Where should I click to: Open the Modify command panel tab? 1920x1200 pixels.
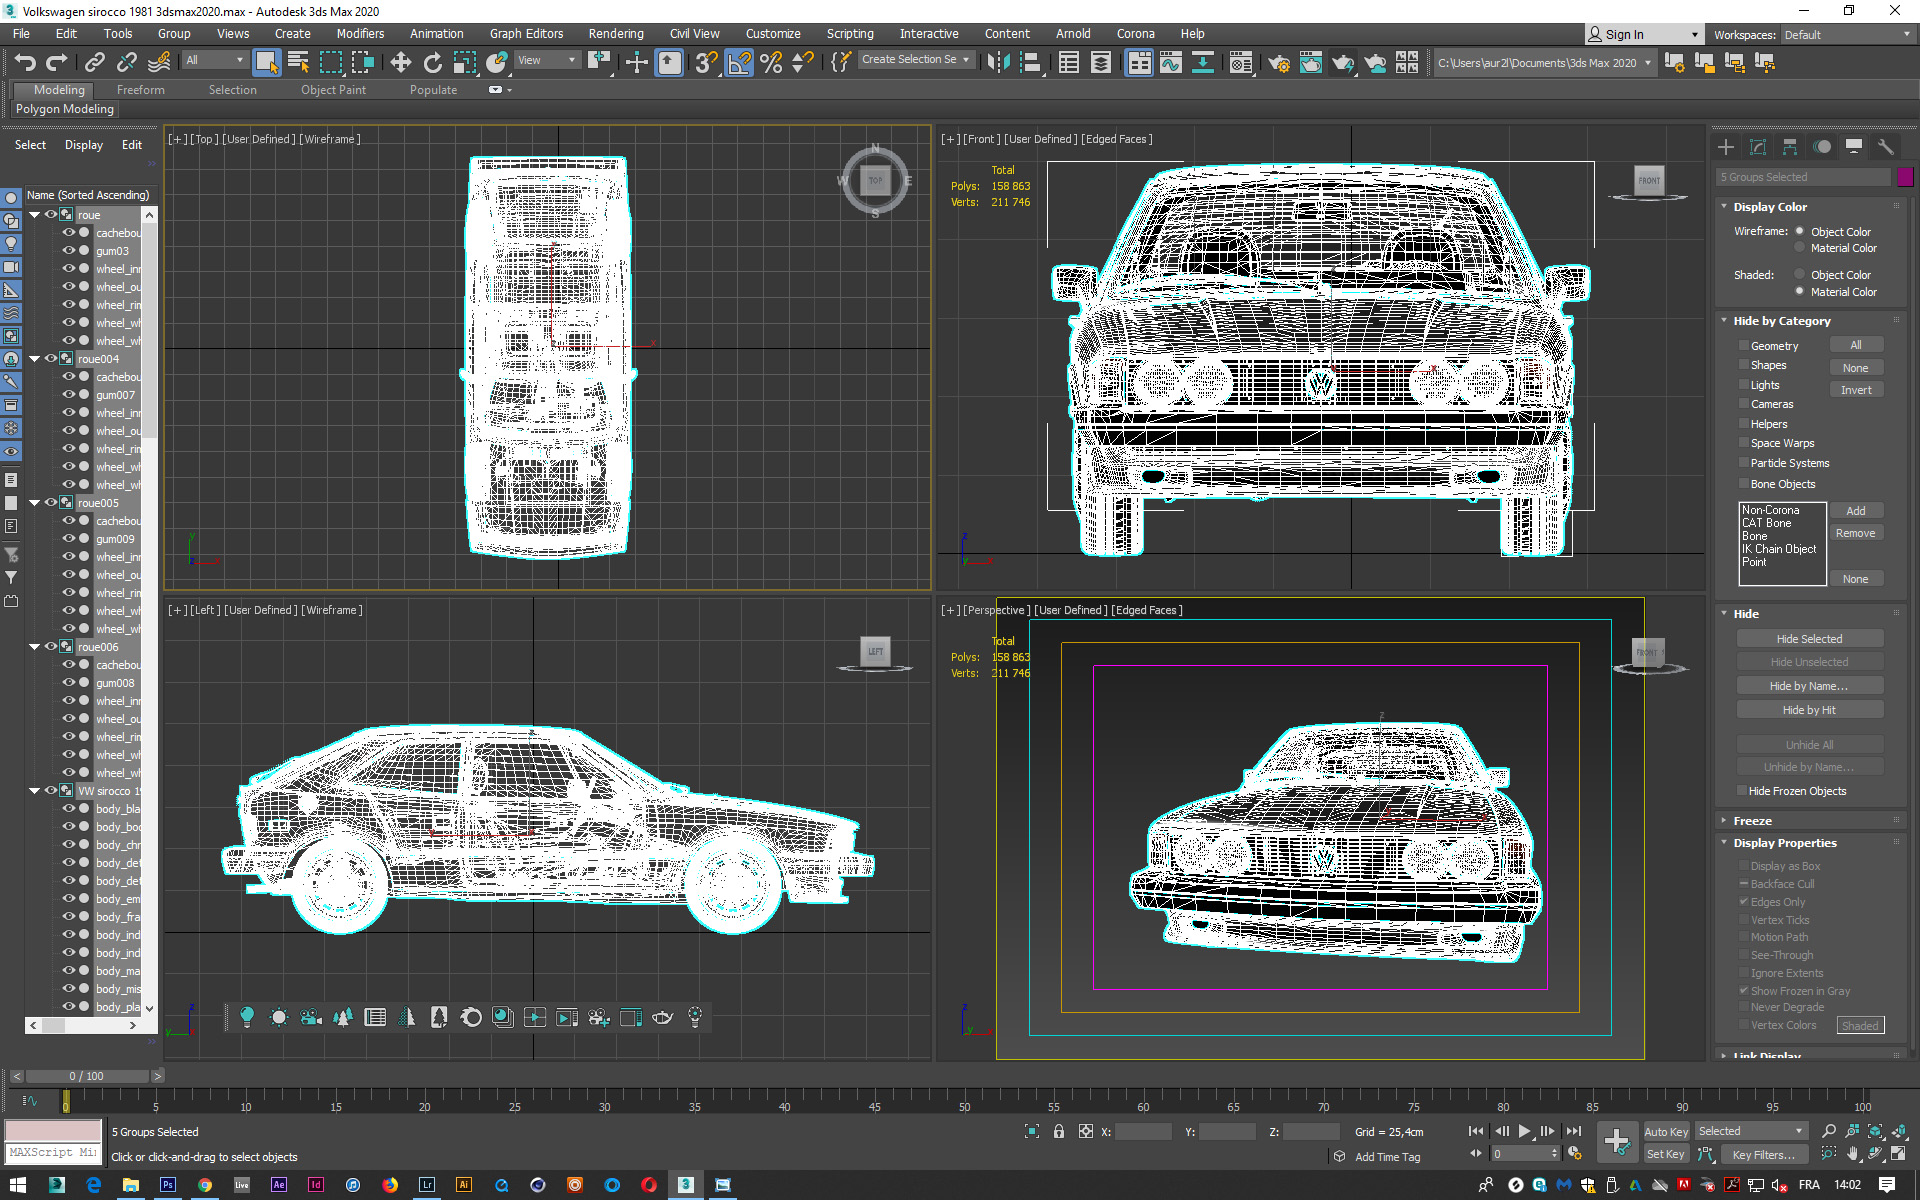tap(1758, 147)
